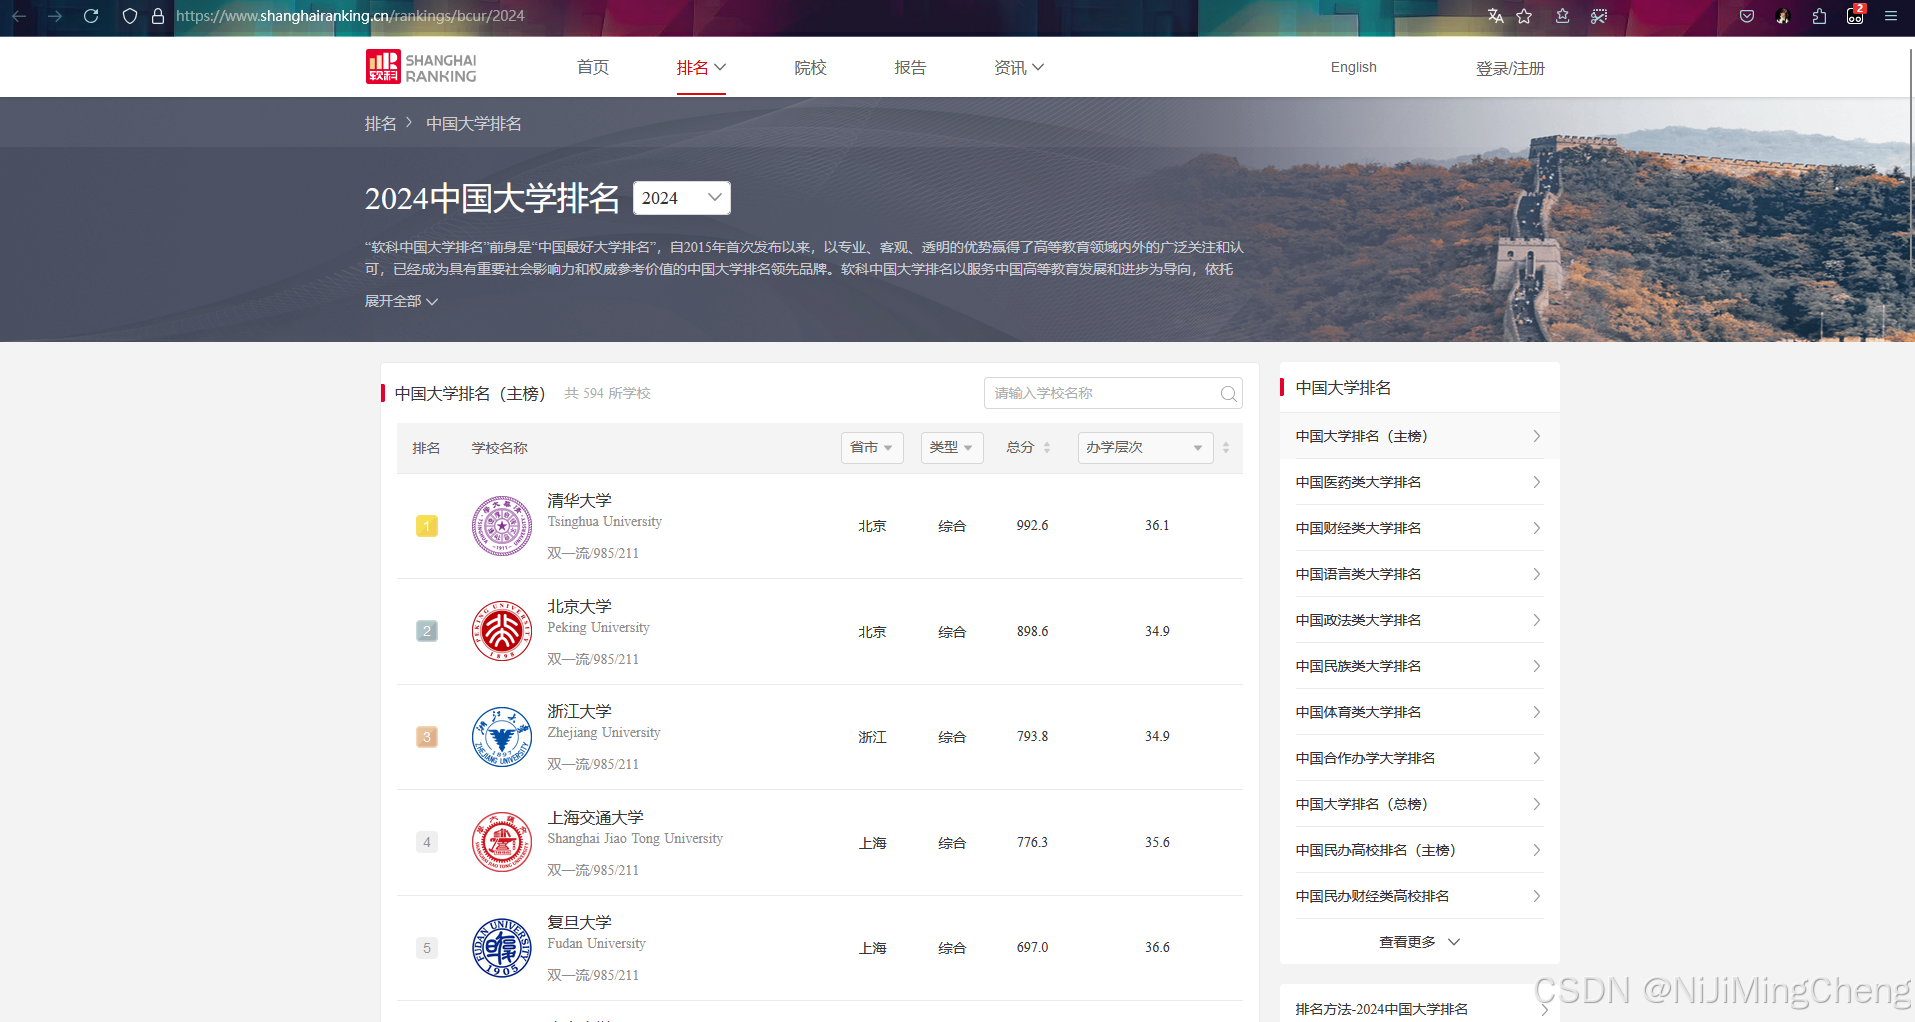Viewport: 1915px width, 1022px height.
Task: Click the 中国大学排名 breadcrumb link
Action: tap(474, 124)
